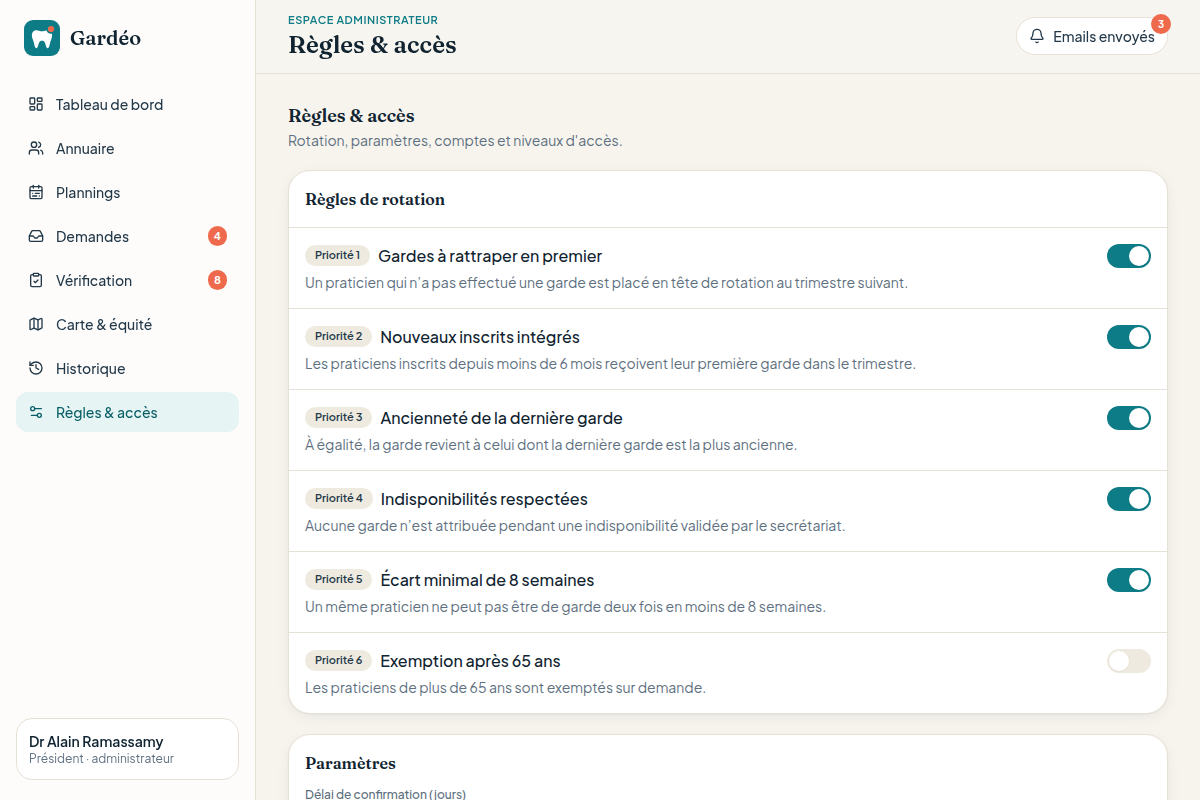Select Règles & accès menu item

coord(127,412)
